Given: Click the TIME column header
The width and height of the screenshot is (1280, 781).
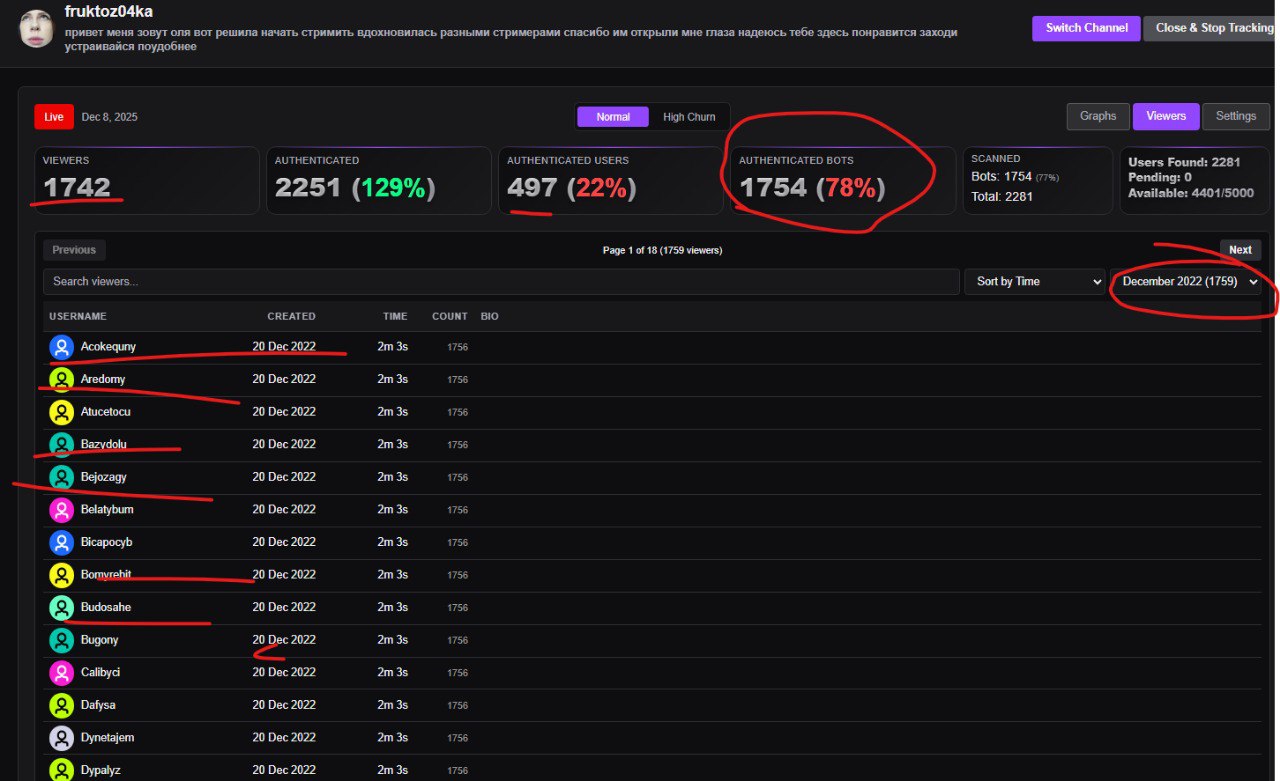Looking at the screenshot, I should pos(395,316).
